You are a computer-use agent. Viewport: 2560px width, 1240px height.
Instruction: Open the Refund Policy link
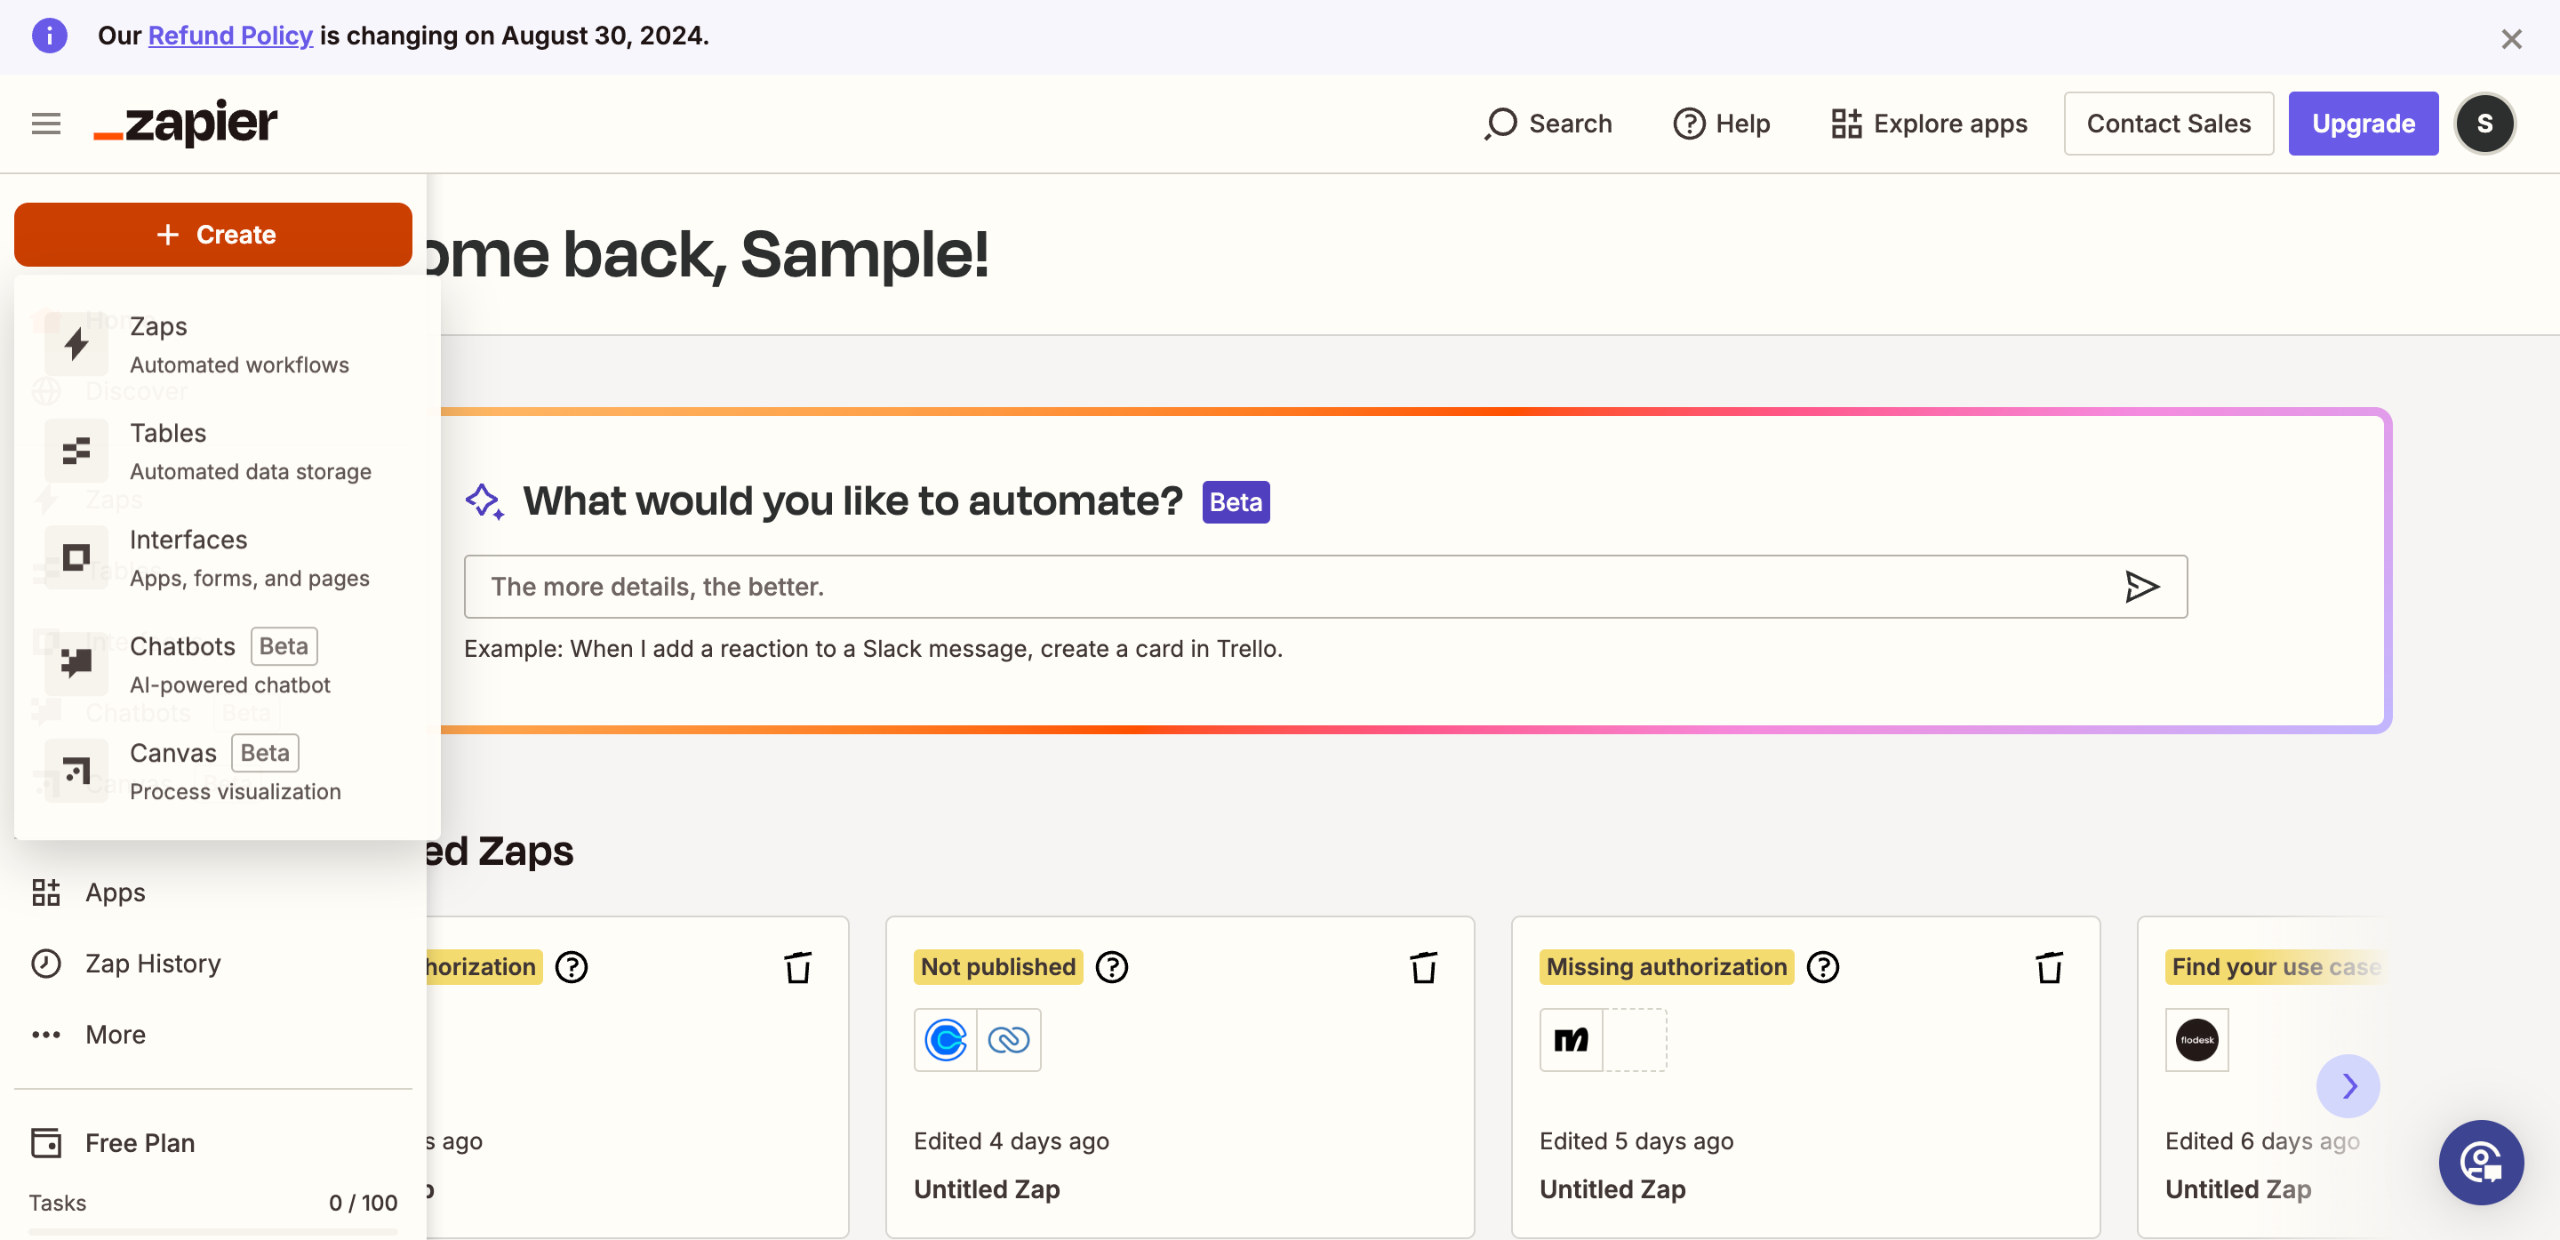(x=230, y=35)
